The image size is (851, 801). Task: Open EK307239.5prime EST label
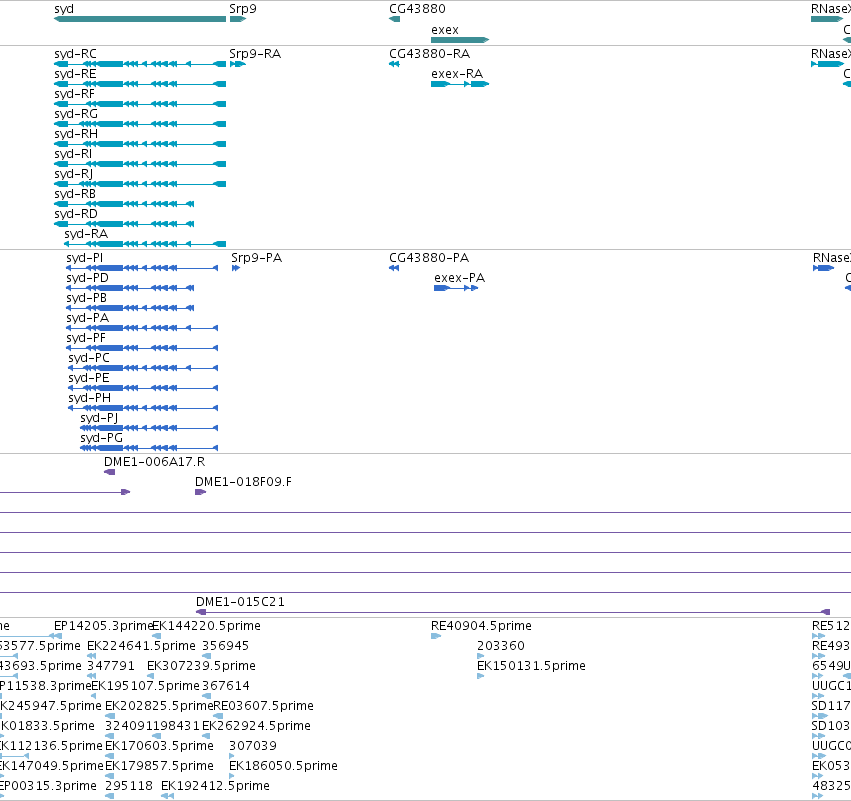pyautogui.click(x=201, y=666)
